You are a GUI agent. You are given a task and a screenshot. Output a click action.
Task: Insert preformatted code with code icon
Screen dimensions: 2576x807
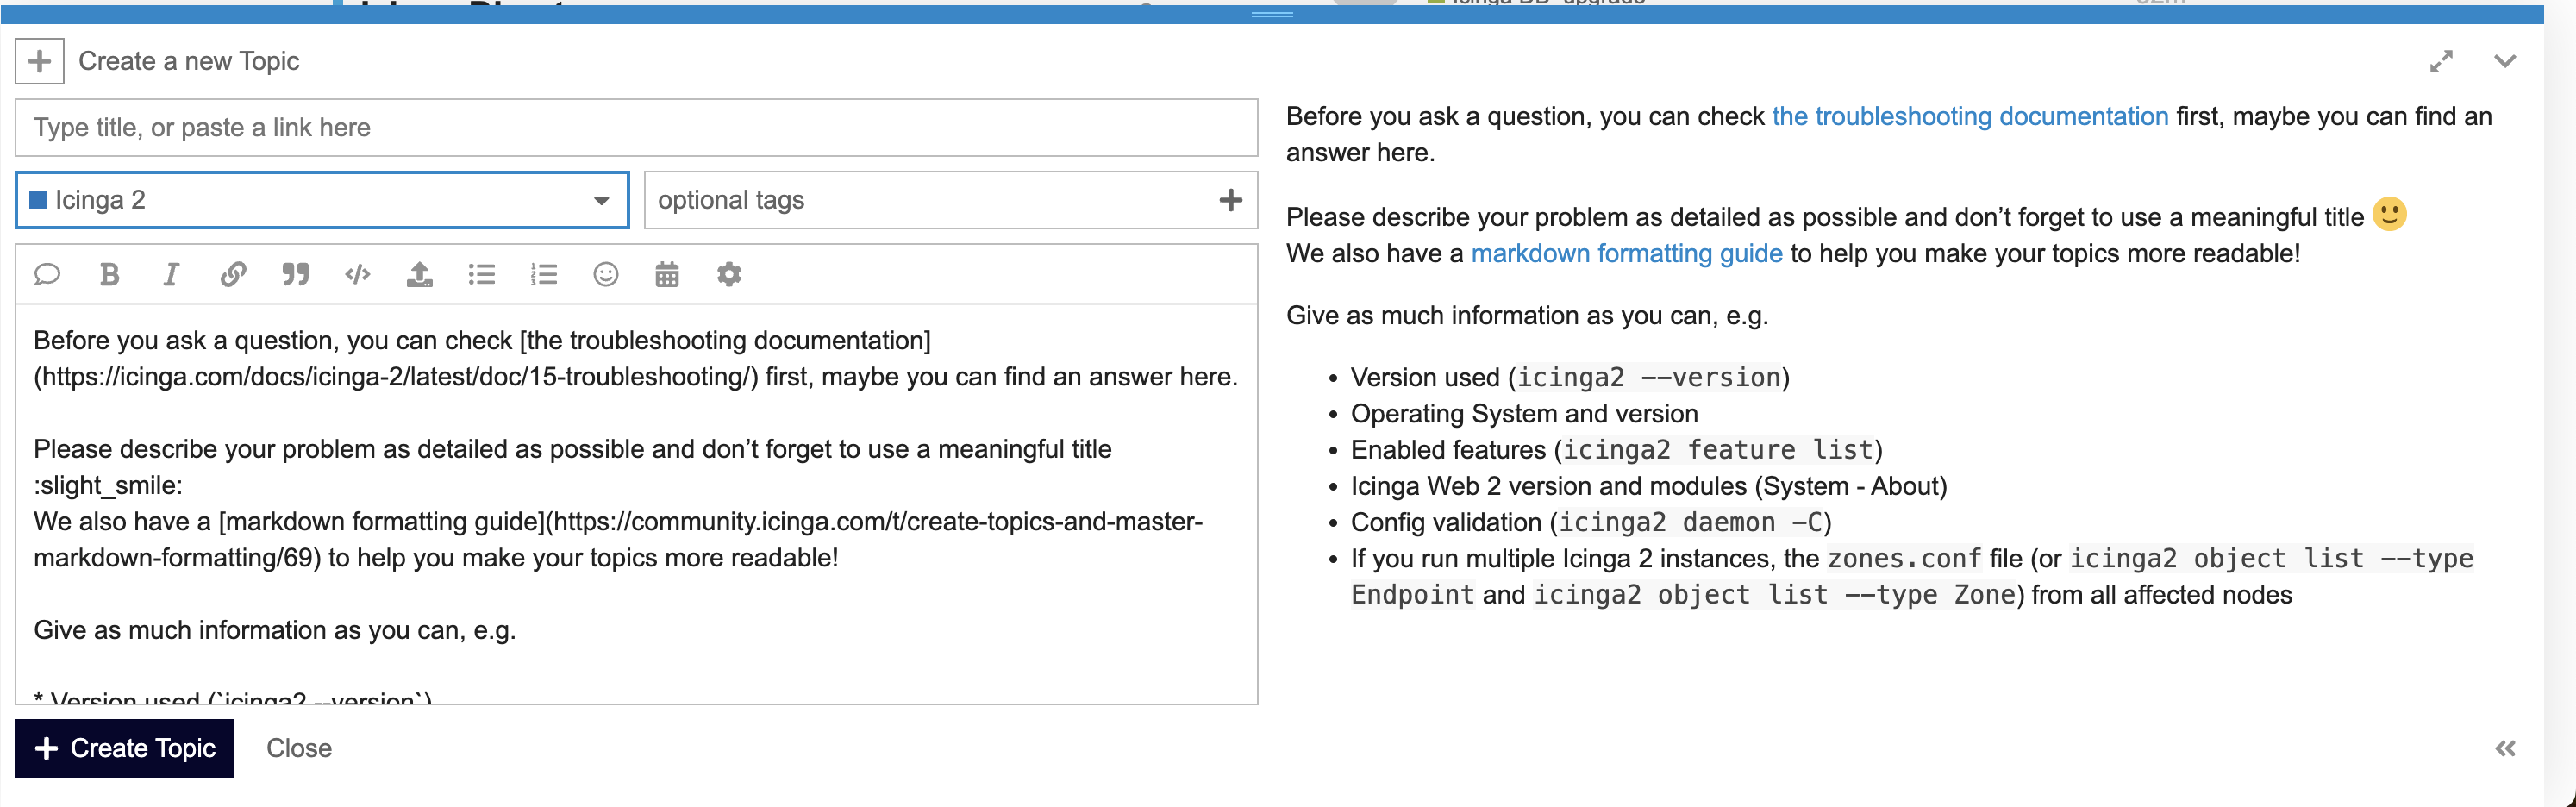(357, 274)
